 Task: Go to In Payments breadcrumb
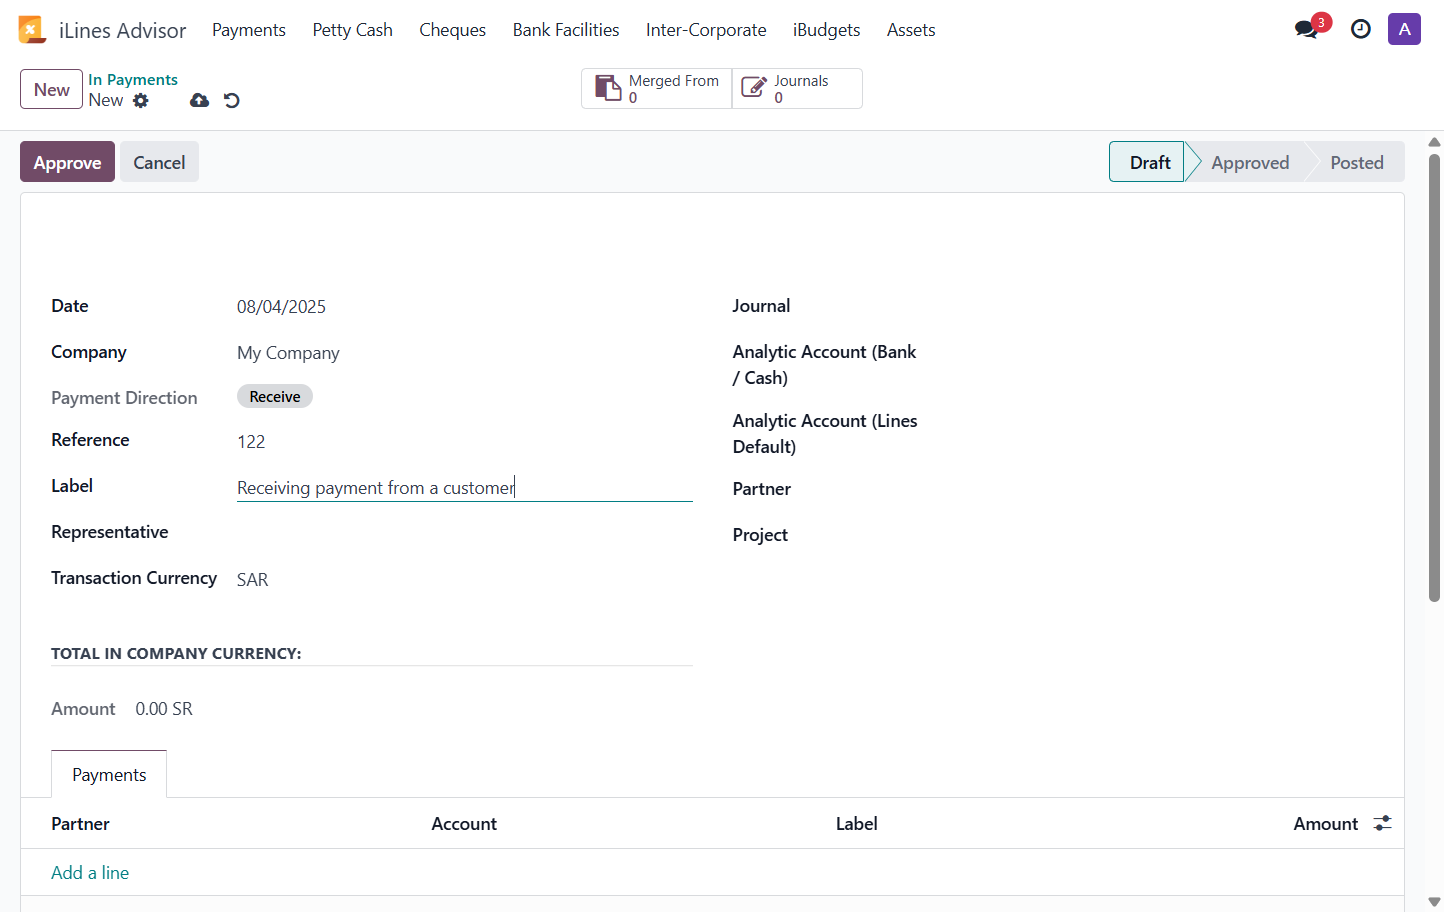coord(133,80)
